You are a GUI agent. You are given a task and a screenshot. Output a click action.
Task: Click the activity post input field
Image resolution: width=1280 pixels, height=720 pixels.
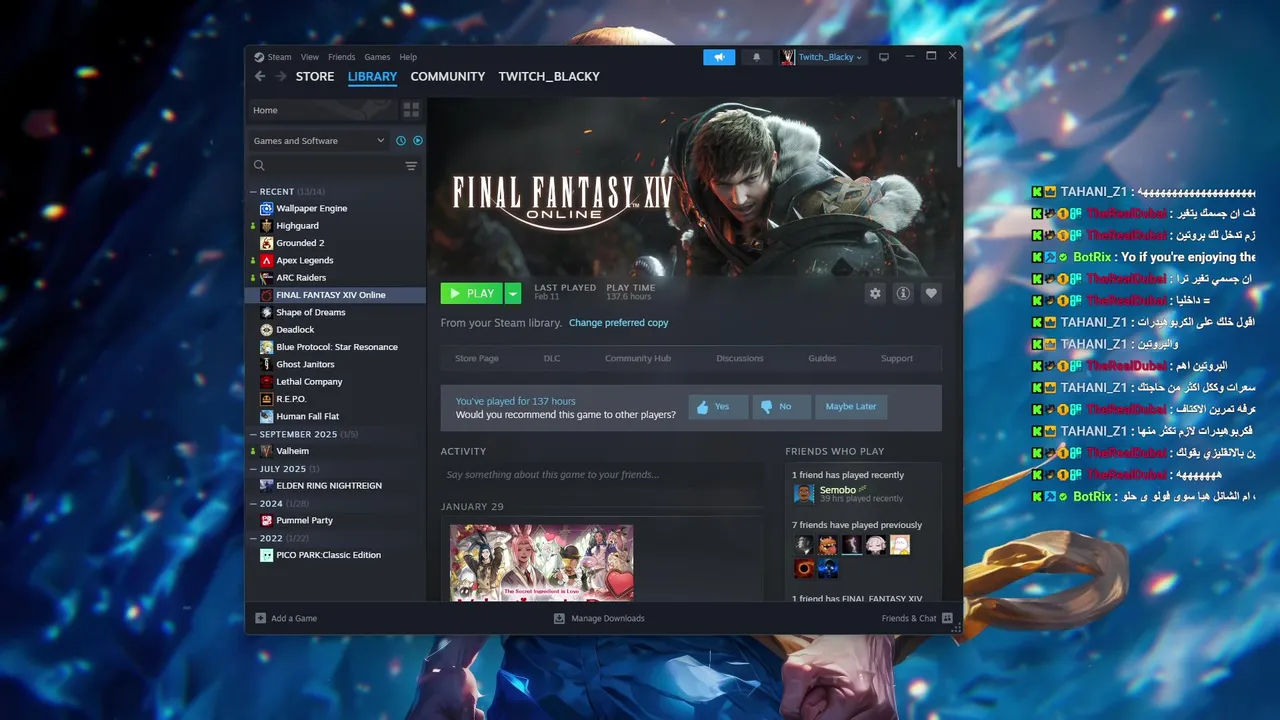coord(603,475)
